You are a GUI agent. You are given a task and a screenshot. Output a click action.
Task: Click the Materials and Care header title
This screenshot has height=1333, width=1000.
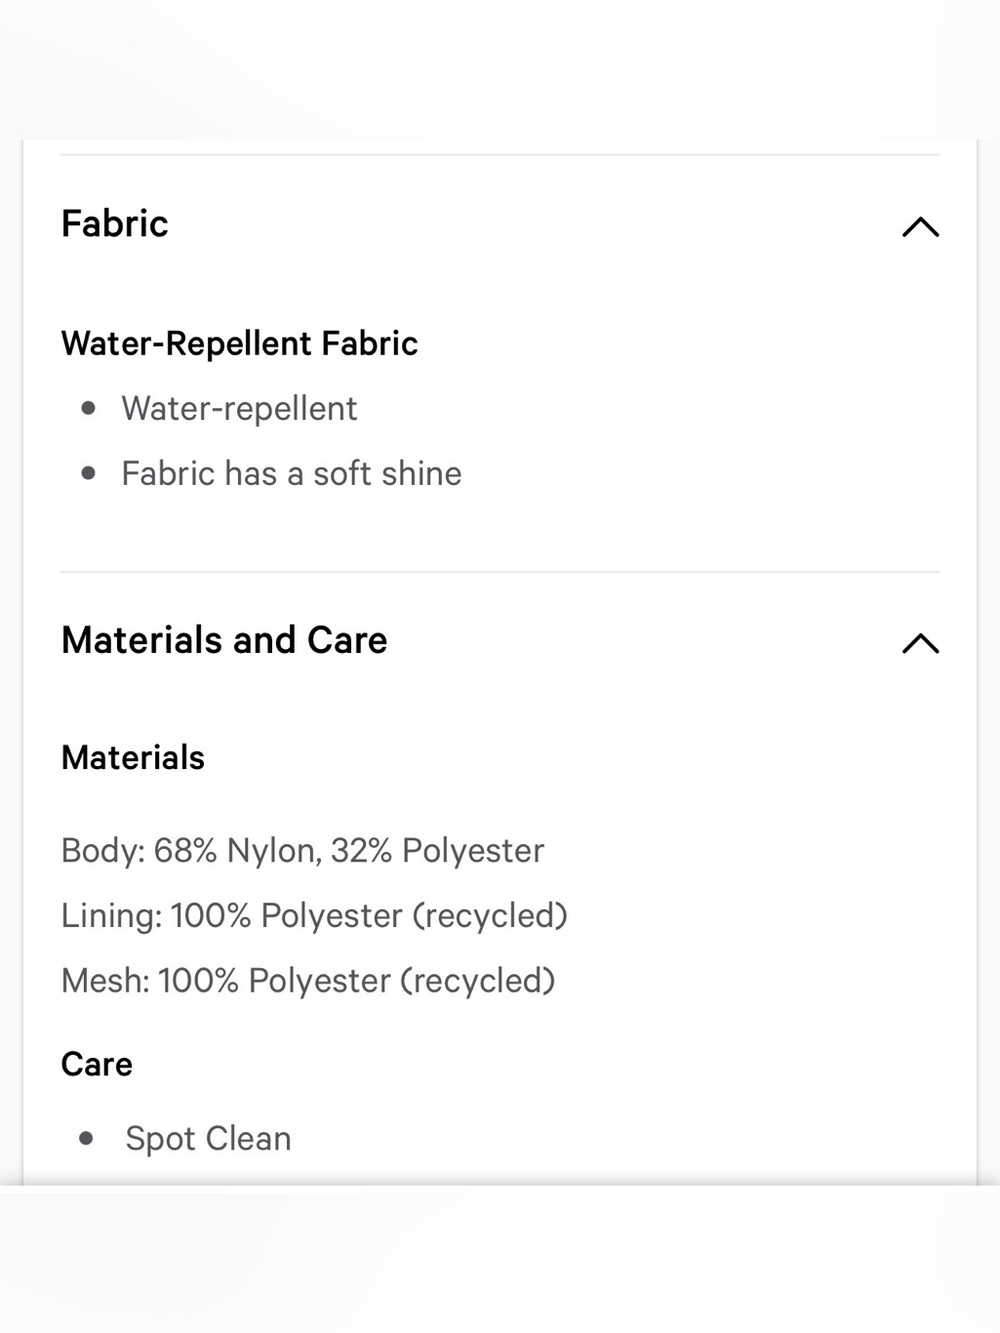pos(224,640)
